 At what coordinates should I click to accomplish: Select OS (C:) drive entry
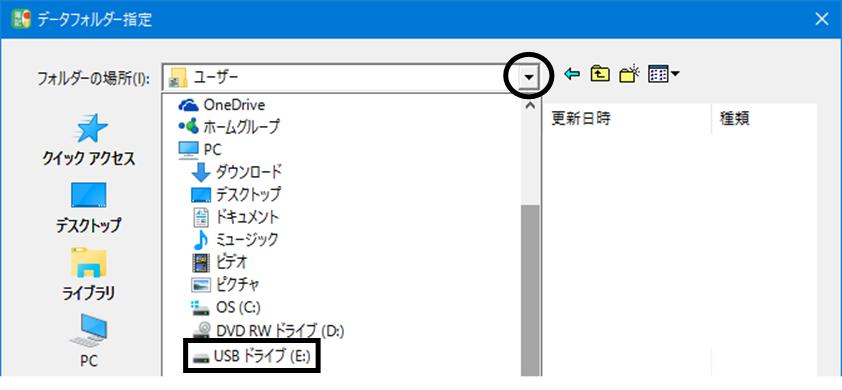click(x=226, y=307)
